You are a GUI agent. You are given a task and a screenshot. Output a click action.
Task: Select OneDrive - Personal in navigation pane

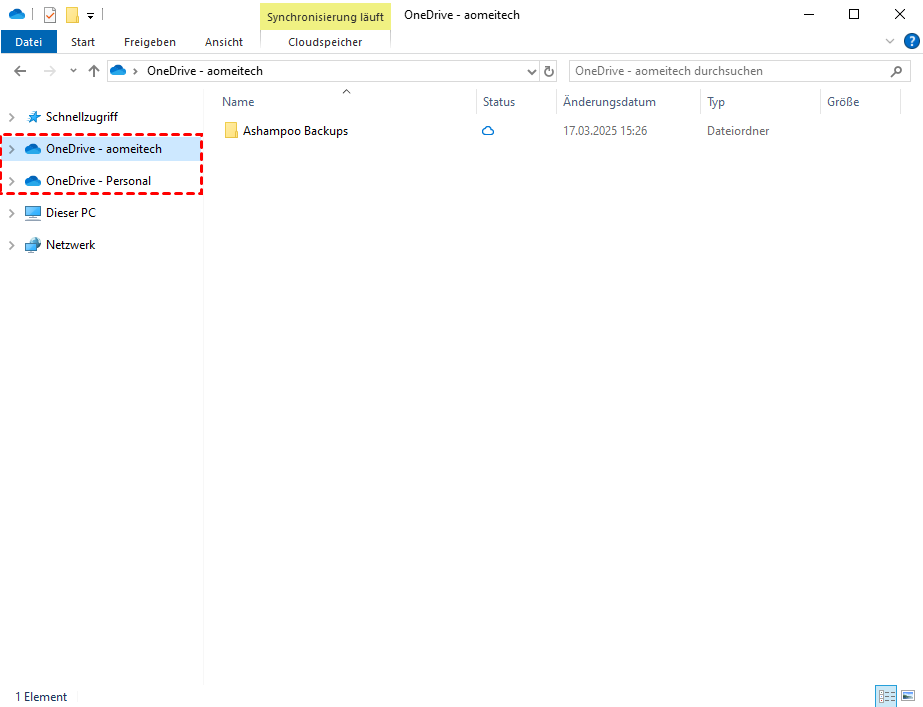tap(98, 181)
